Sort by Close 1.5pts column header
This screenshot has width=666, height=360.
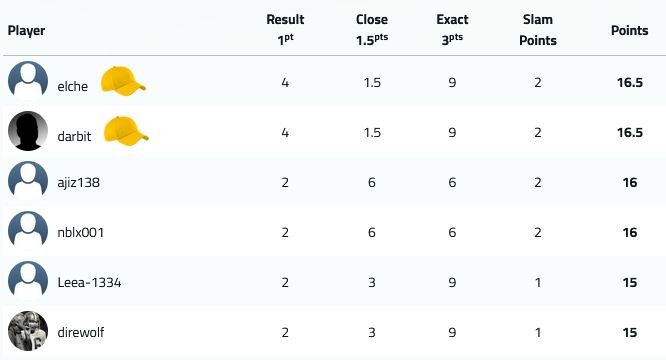click(x=372, y=30)
